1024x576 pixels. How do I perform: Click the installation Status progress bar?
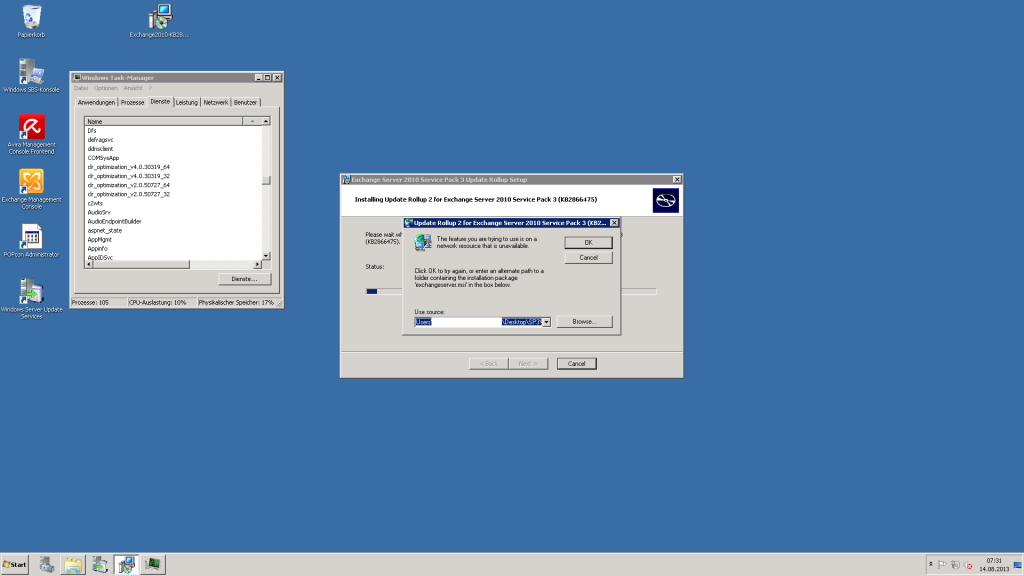[511, 291]
